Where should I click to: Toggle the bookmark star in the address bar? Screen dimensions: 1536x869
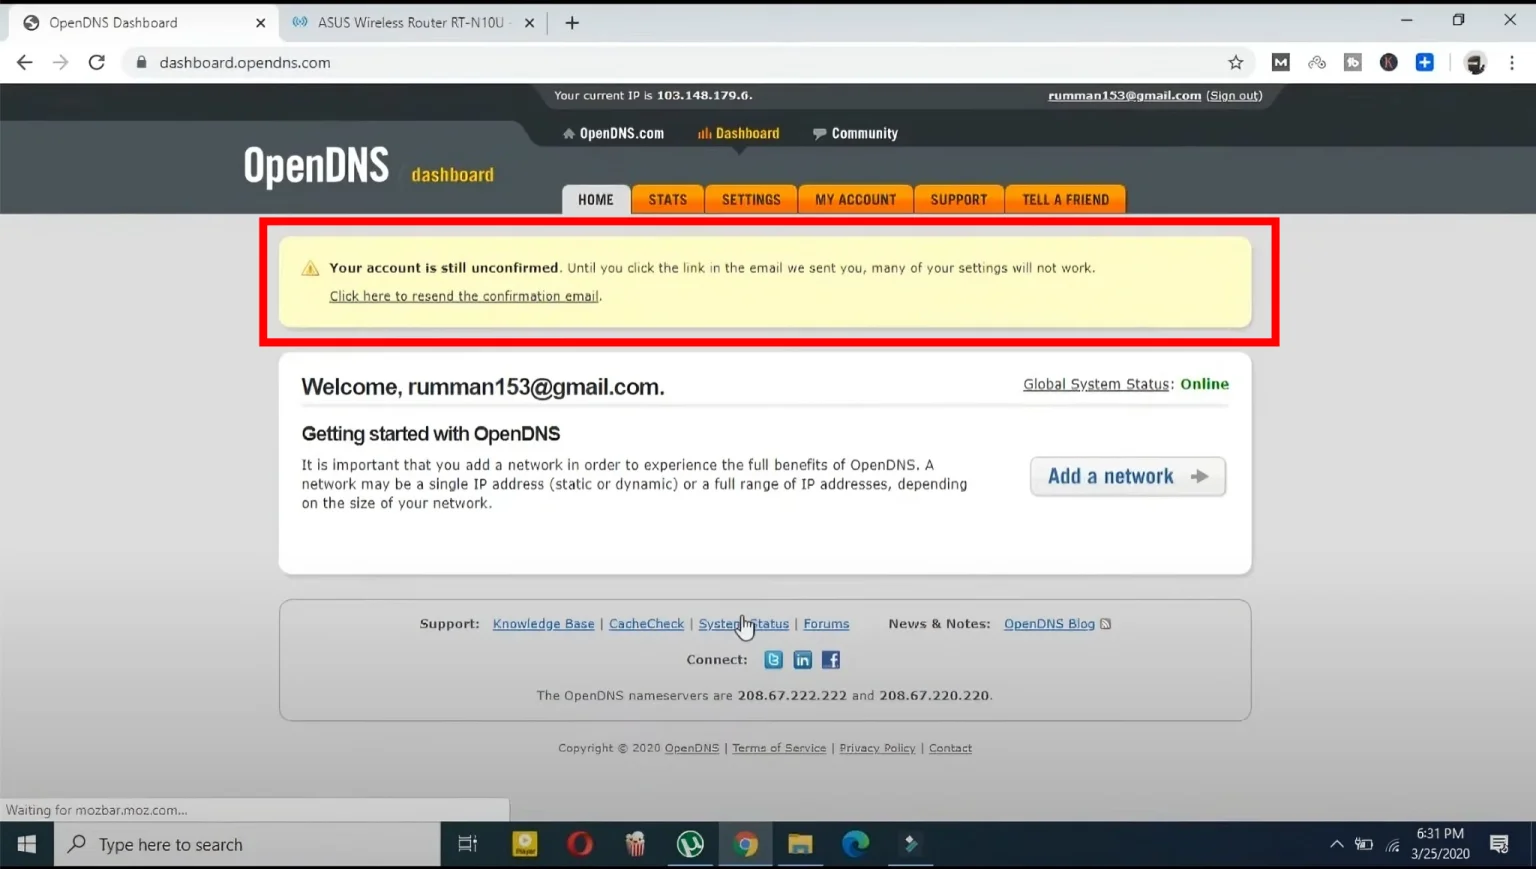click(1236, 62)
